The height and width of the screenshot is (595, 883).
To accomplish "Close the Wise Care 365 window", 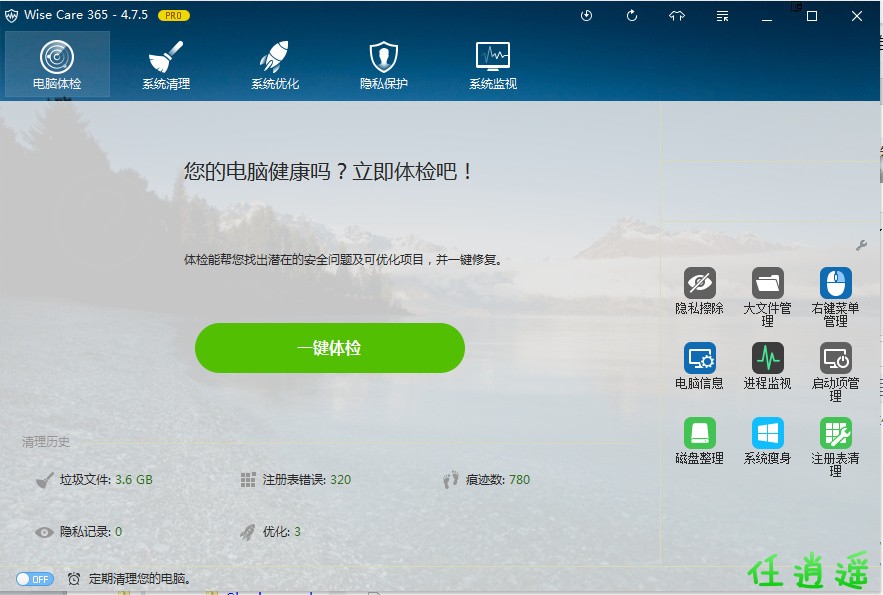I will [x=857, y=16].
